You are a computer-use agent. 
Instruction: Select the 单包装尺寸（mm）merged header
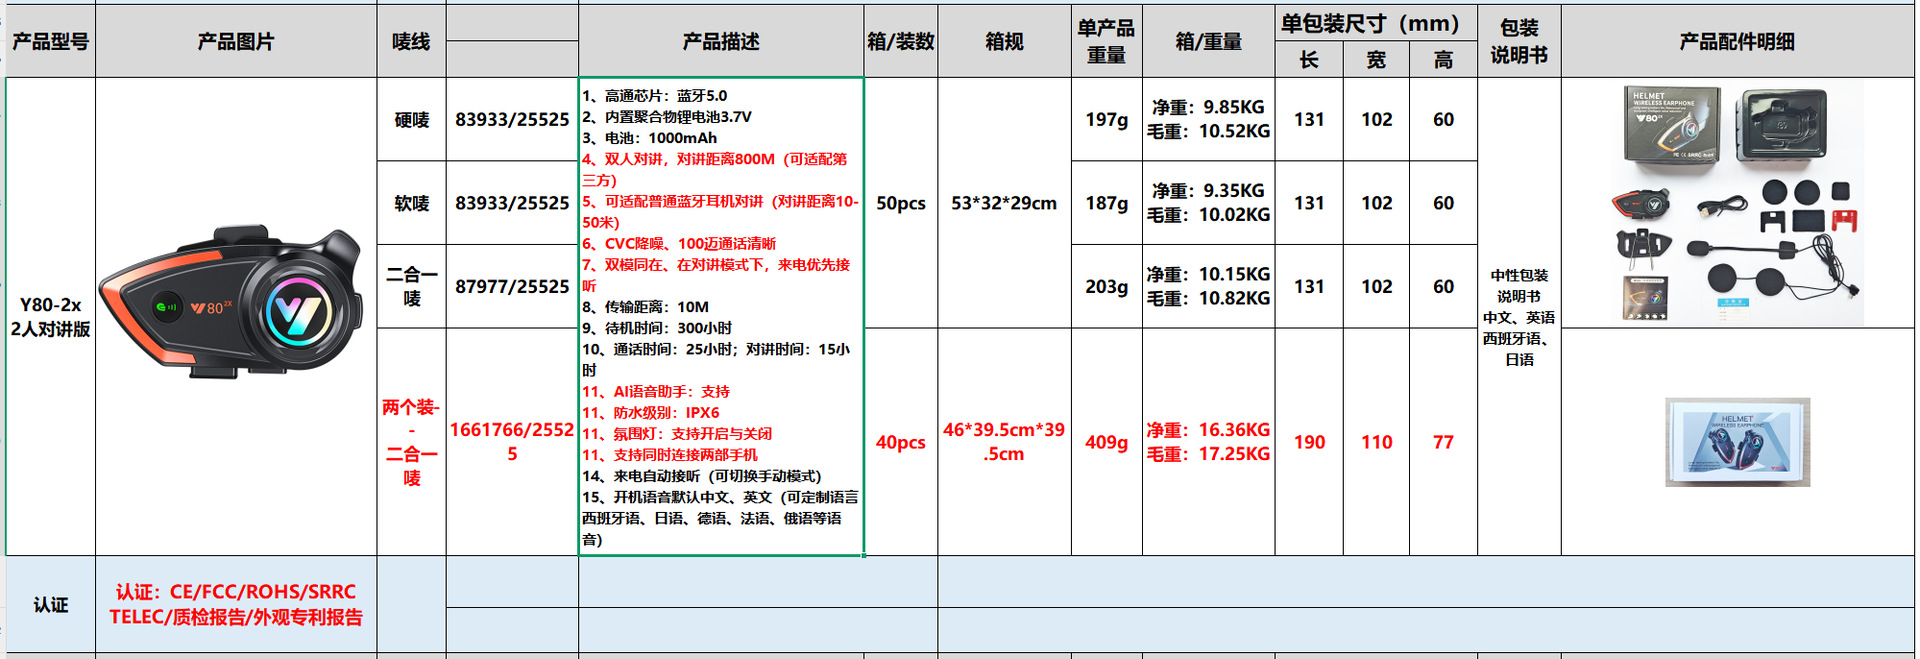click(x=1376, y=23)
